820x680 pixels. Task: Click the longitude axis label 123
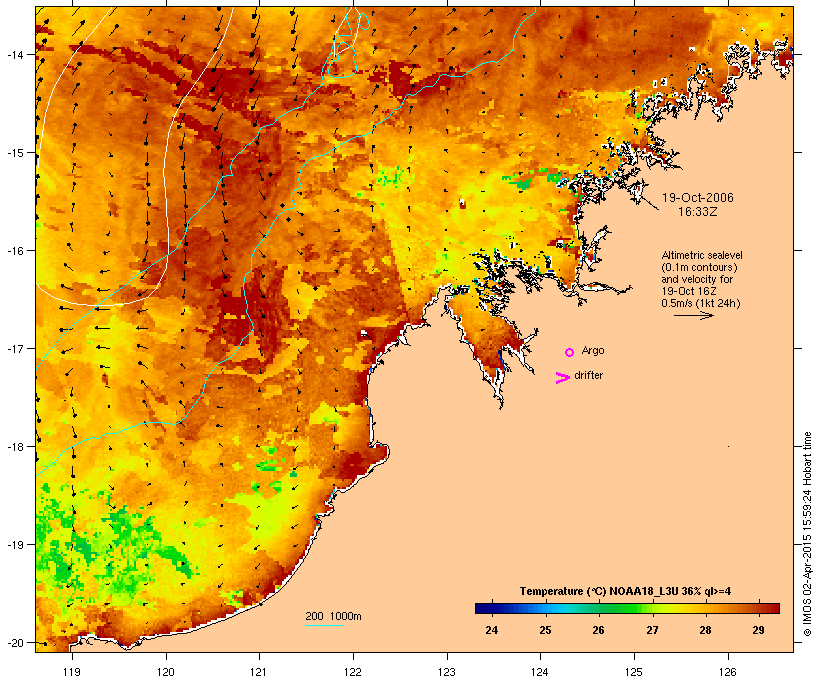click(447, 672)
